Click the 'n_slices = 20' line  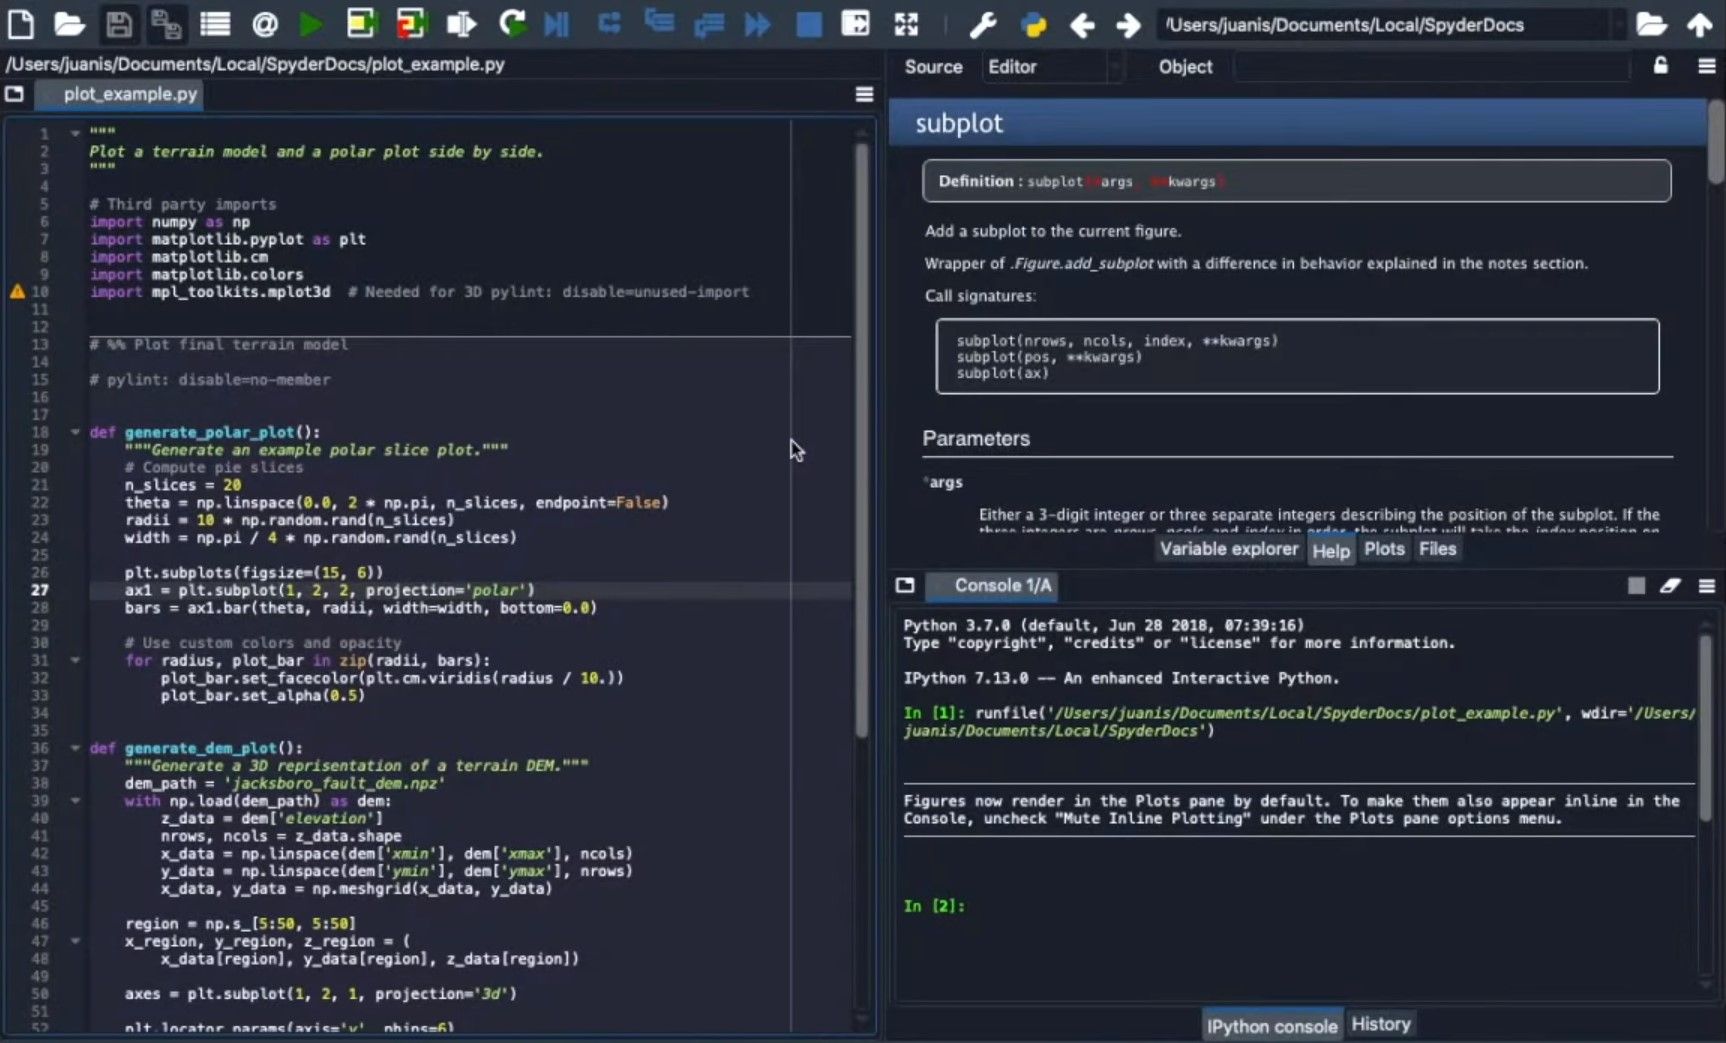(183, 485)
